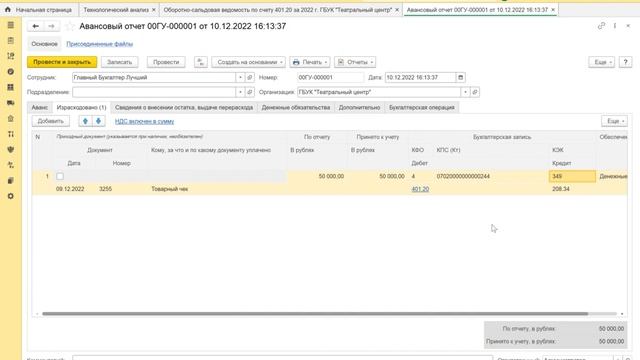
Task: Close the Оборотно-сальдовая ведомость tab
Action: click(x=397, y=9)
